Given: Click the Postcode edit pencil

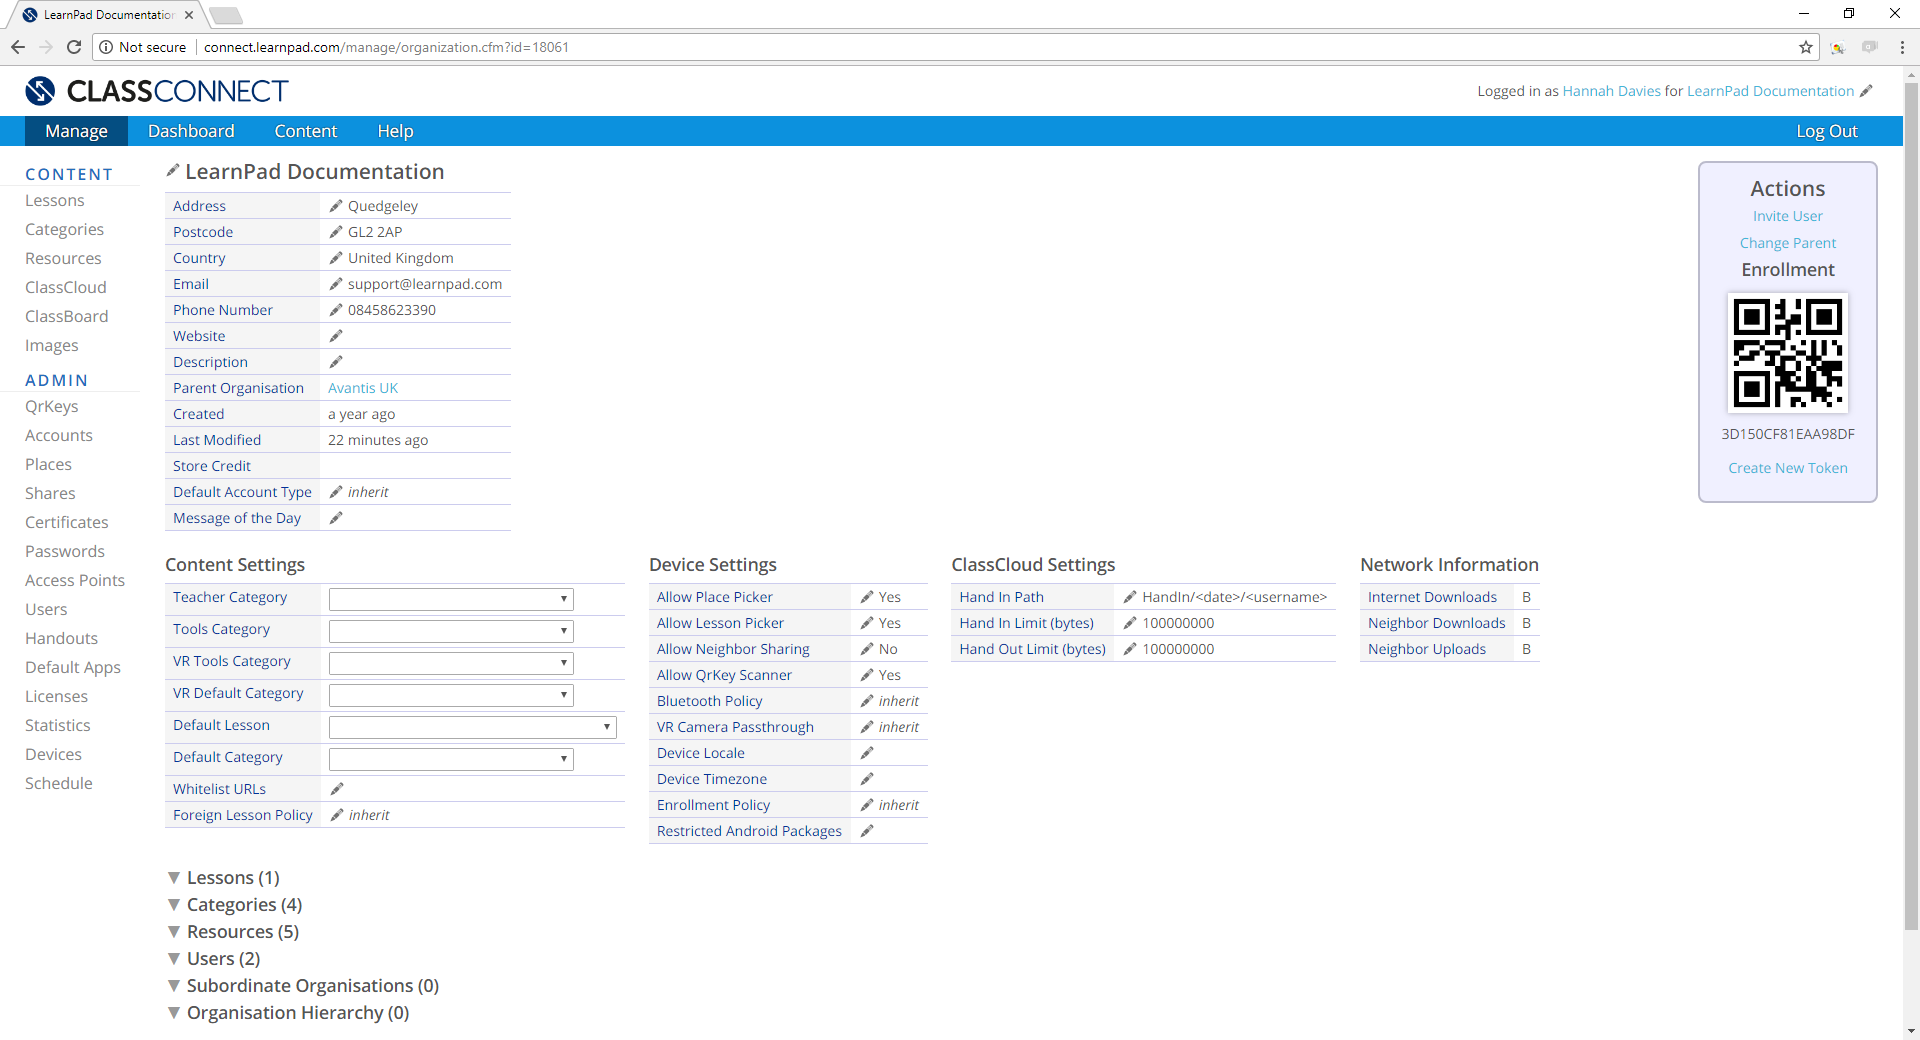Looking at the screenshot, I should point(336,232).
